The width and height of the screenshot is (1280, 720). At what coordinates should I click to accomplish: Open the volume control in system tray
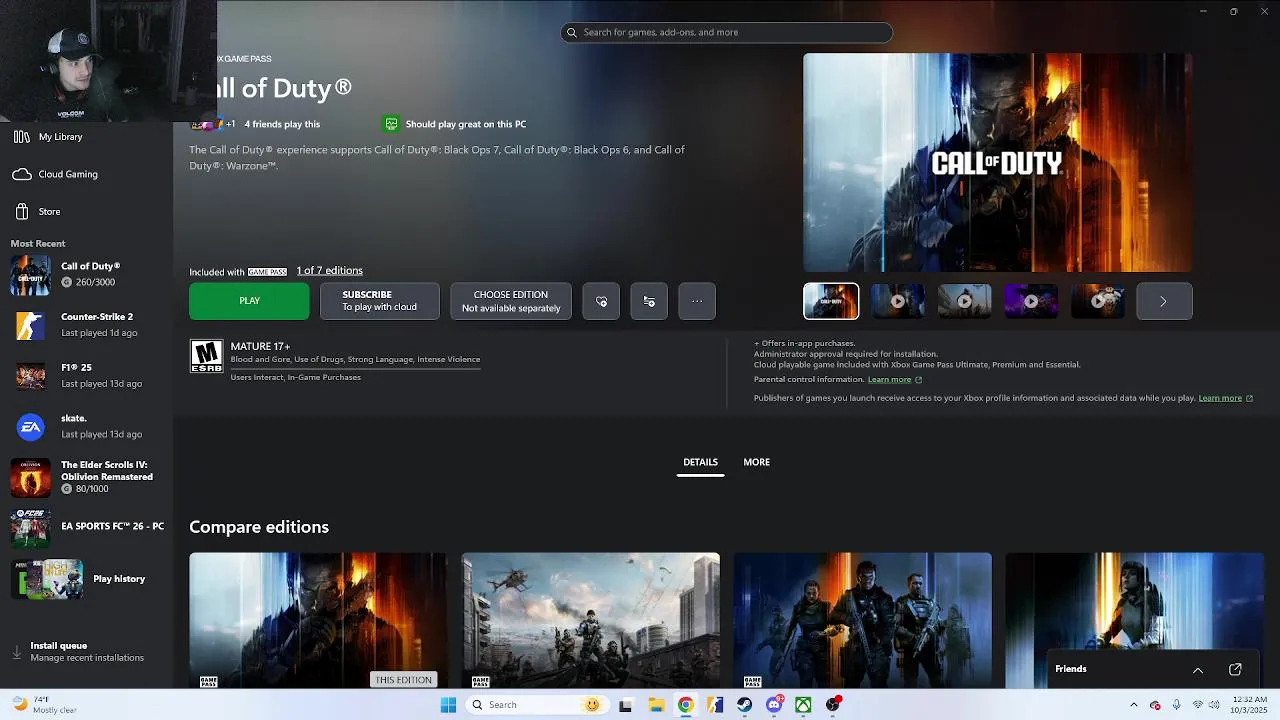pyautogui.click(x=1215, y=705)
